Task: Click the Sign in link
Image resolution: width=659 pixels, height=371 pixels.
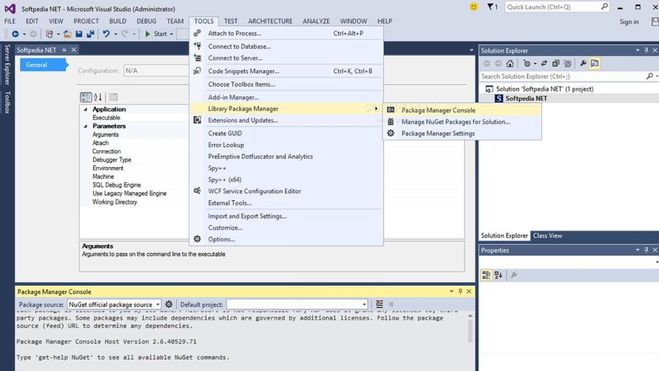Action: (629, 22)
